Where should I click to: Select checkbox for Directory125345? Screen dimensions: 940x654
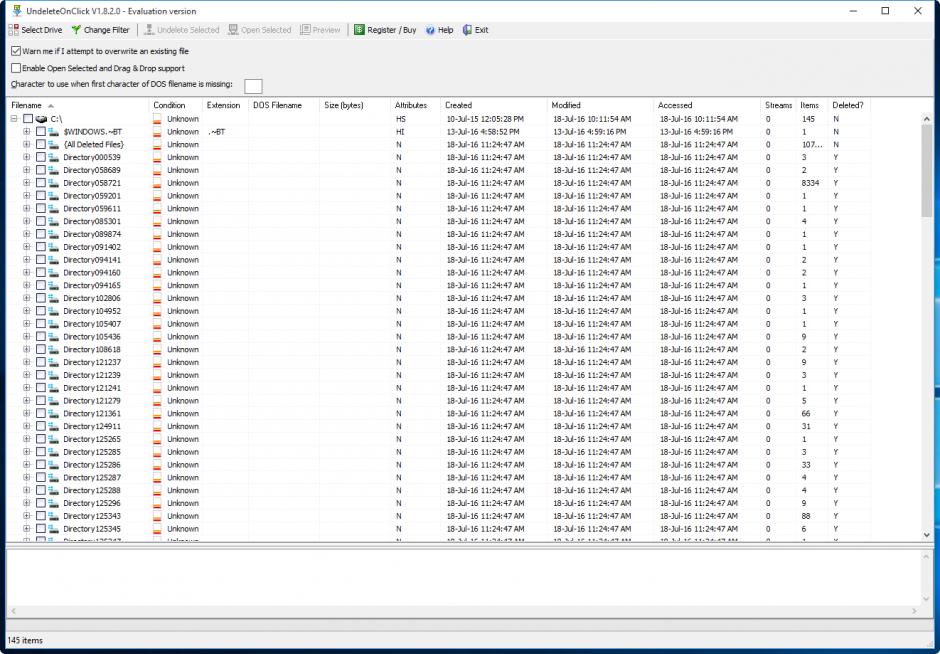(x=41, y=529)
